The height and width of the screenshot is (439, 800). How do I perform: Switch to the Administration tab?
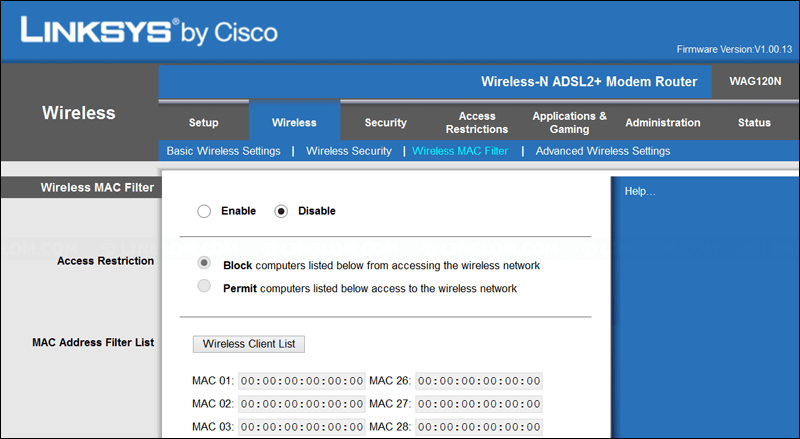(x=663, y=123)
